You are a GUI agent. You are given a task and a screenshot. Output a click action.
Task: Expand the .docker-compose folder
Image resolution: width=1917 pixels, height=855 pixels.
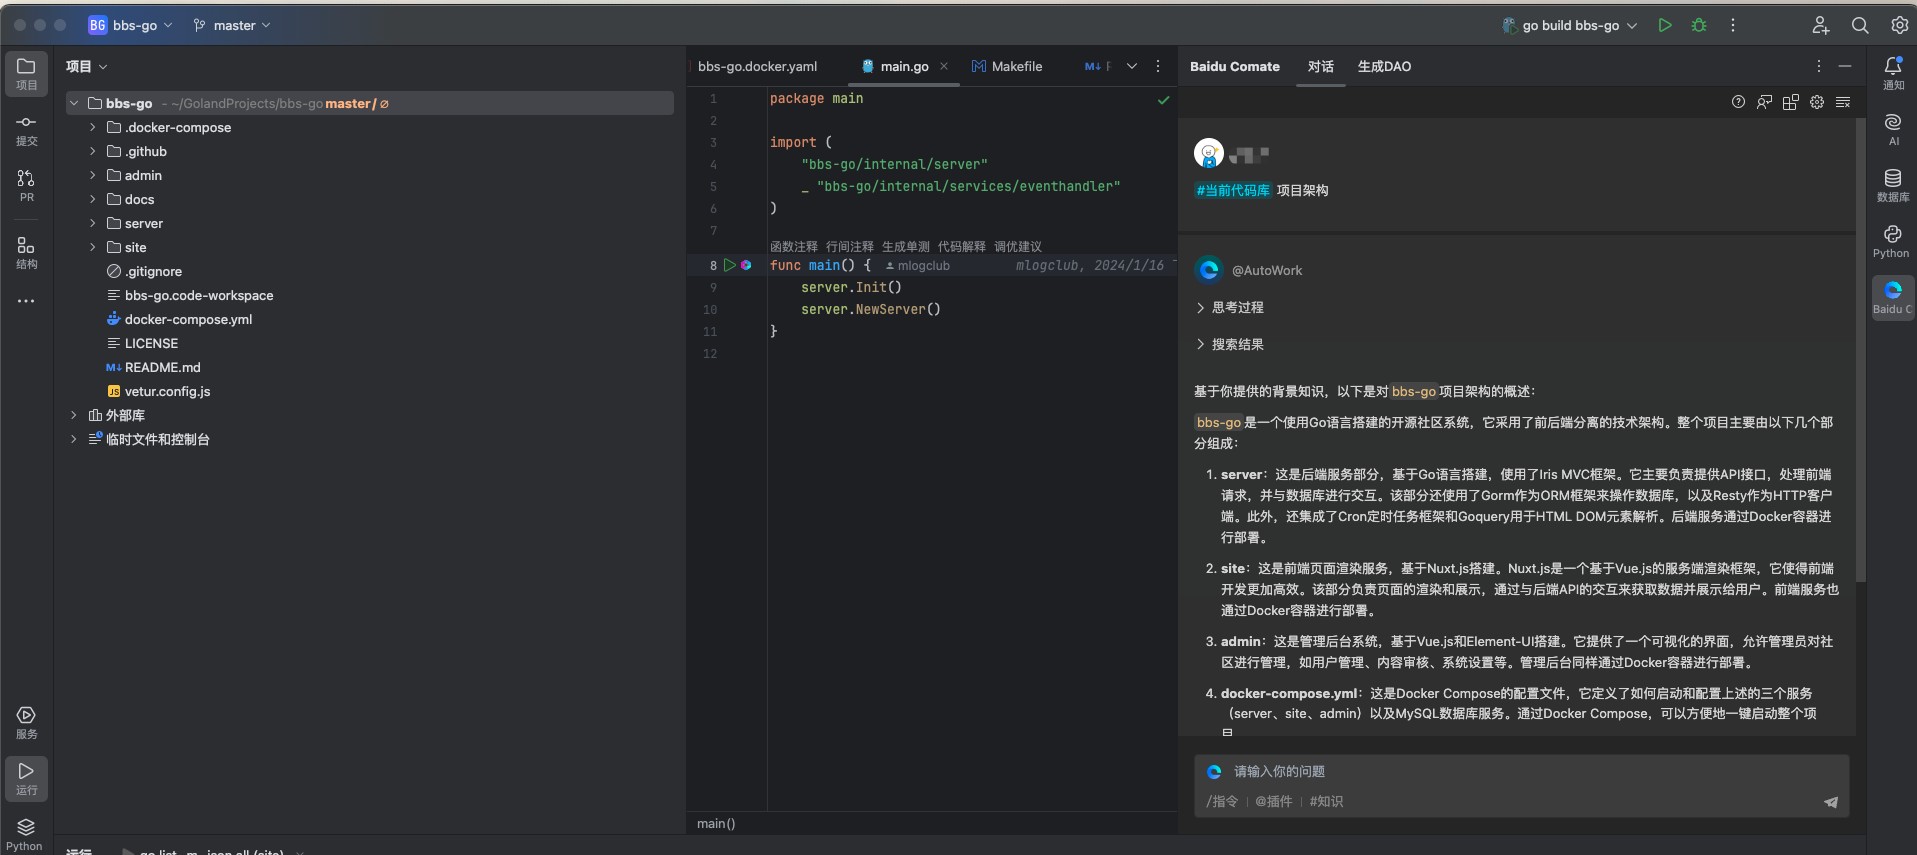(92, 127)
